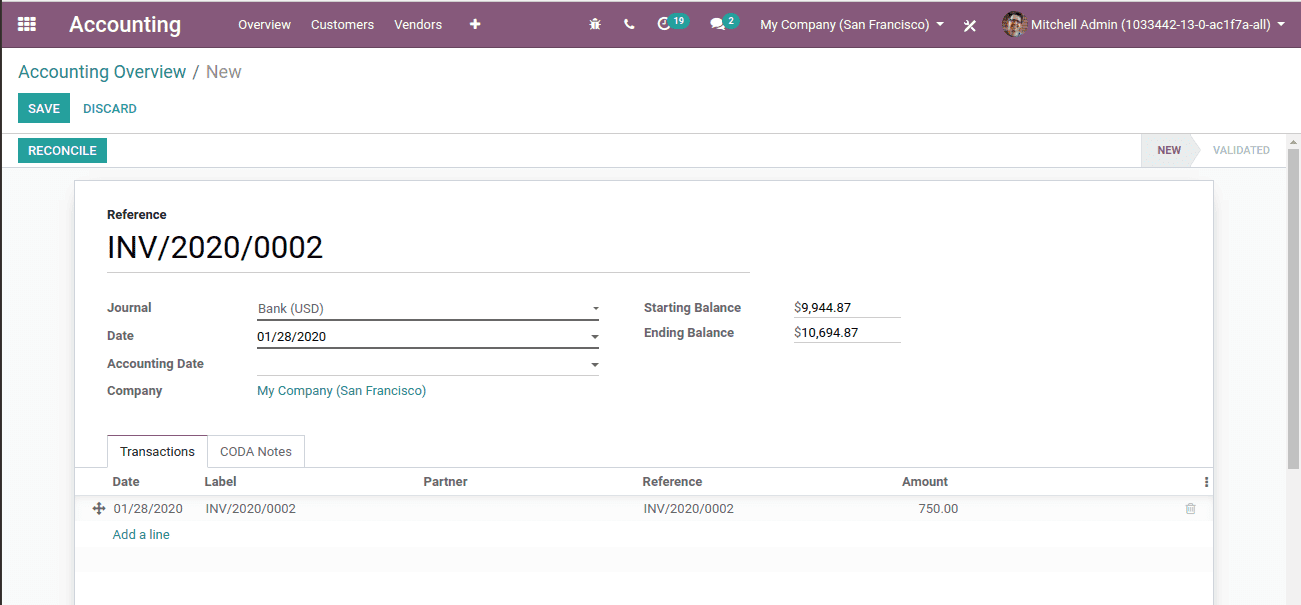Delete transaction line with trash icon
The height and width of the screenshot is (605, 1301).
[1190, 509]
